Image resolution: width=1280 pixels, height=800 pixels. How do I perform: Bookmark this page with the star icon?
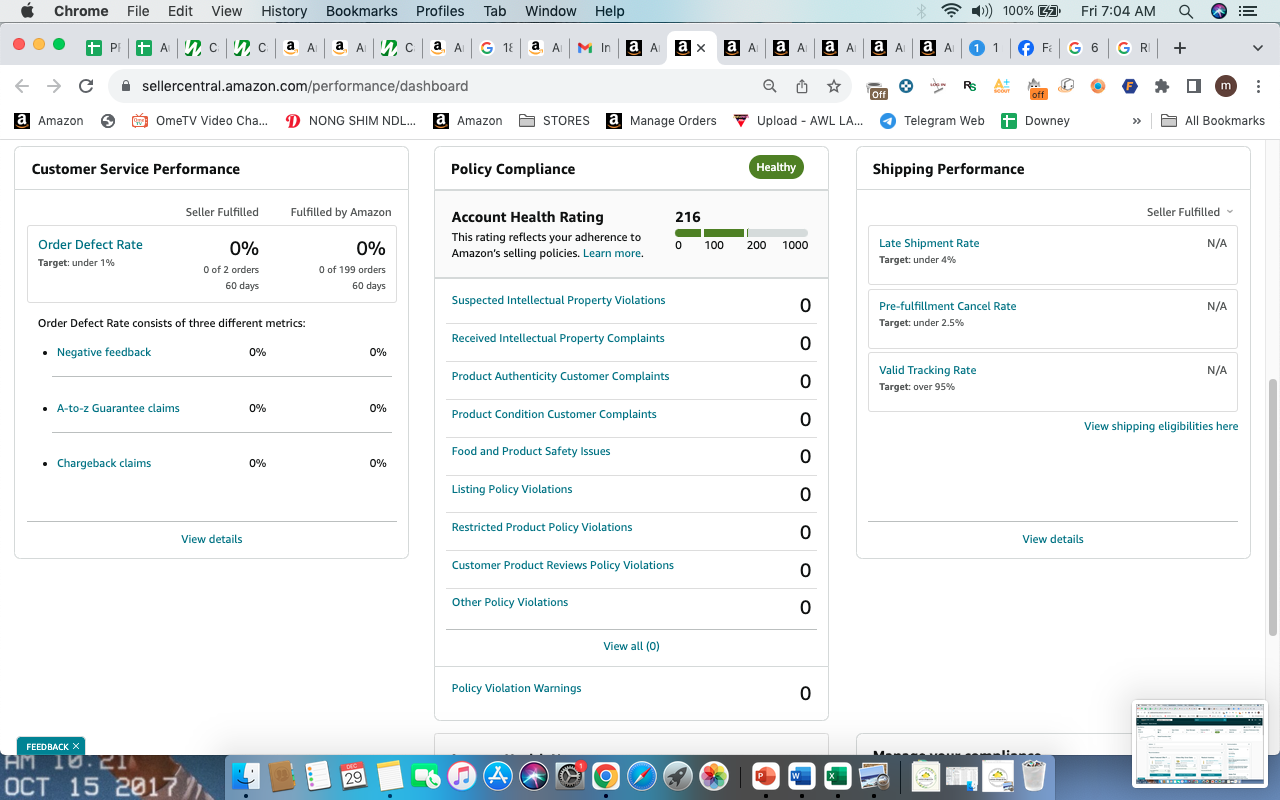[x=833, y=86]
